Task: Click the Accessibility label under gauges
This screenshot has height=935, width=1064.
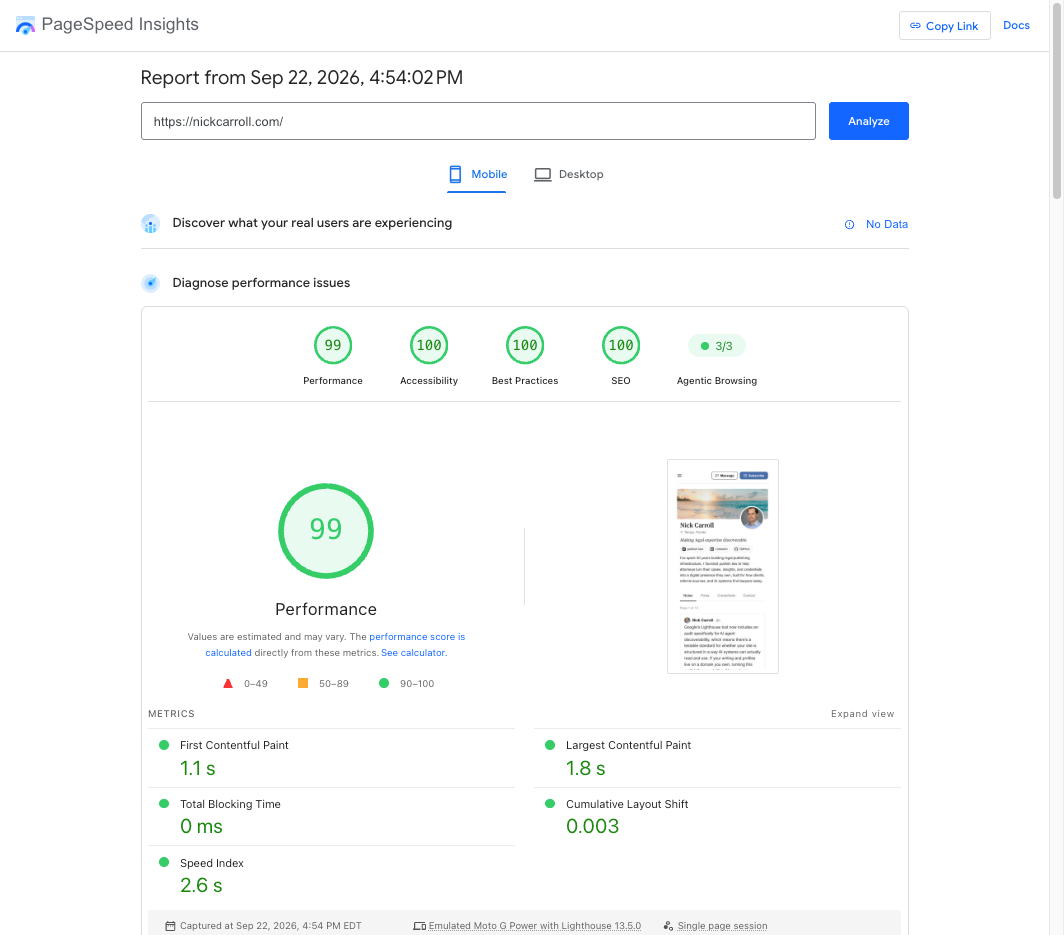Action: [429, 381]
